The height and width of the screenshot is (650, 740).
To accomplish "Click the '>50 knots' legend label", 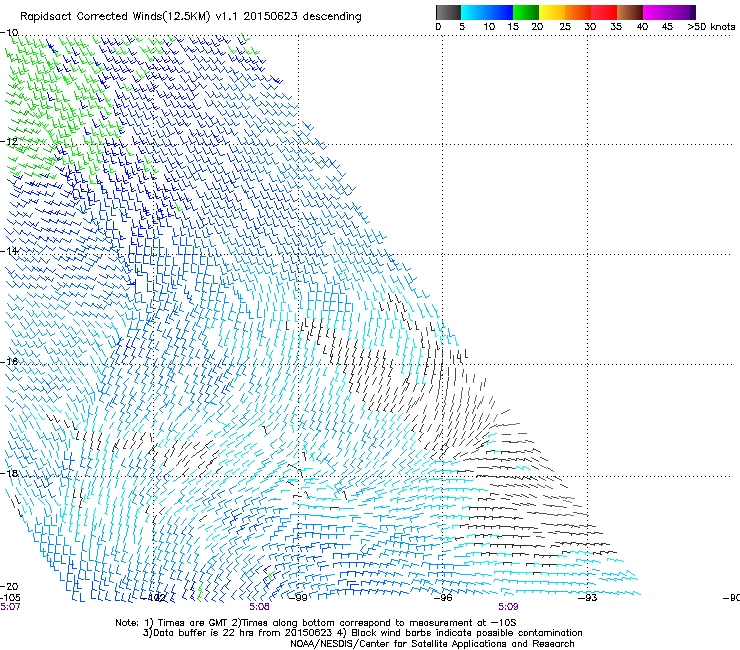I will [711, 27].
